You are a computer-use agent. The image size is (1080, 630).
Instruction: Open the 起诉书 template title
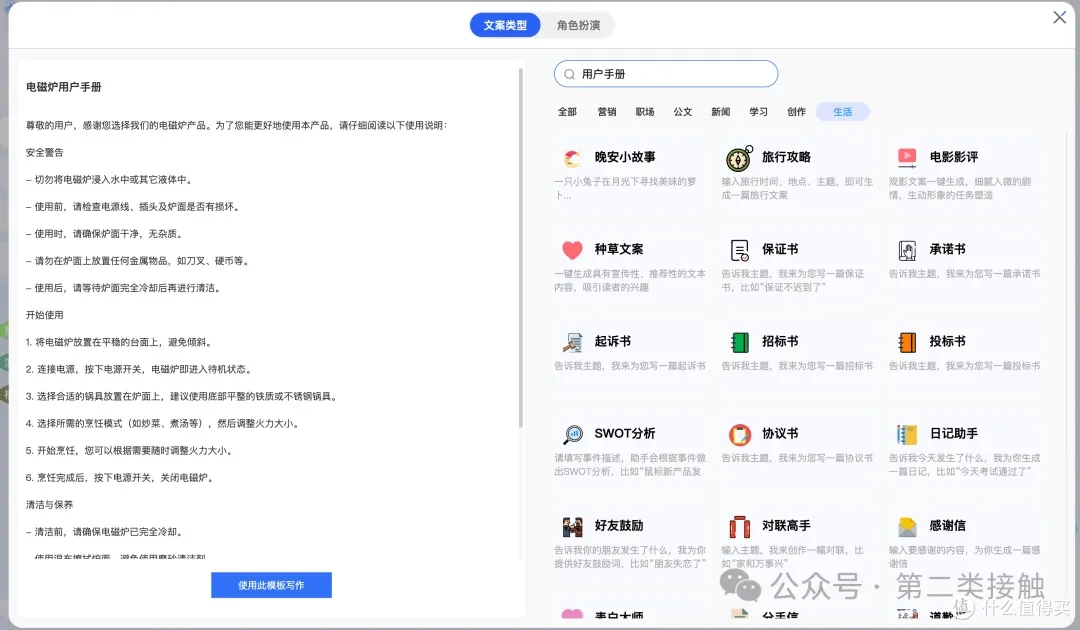pos(612,342)
